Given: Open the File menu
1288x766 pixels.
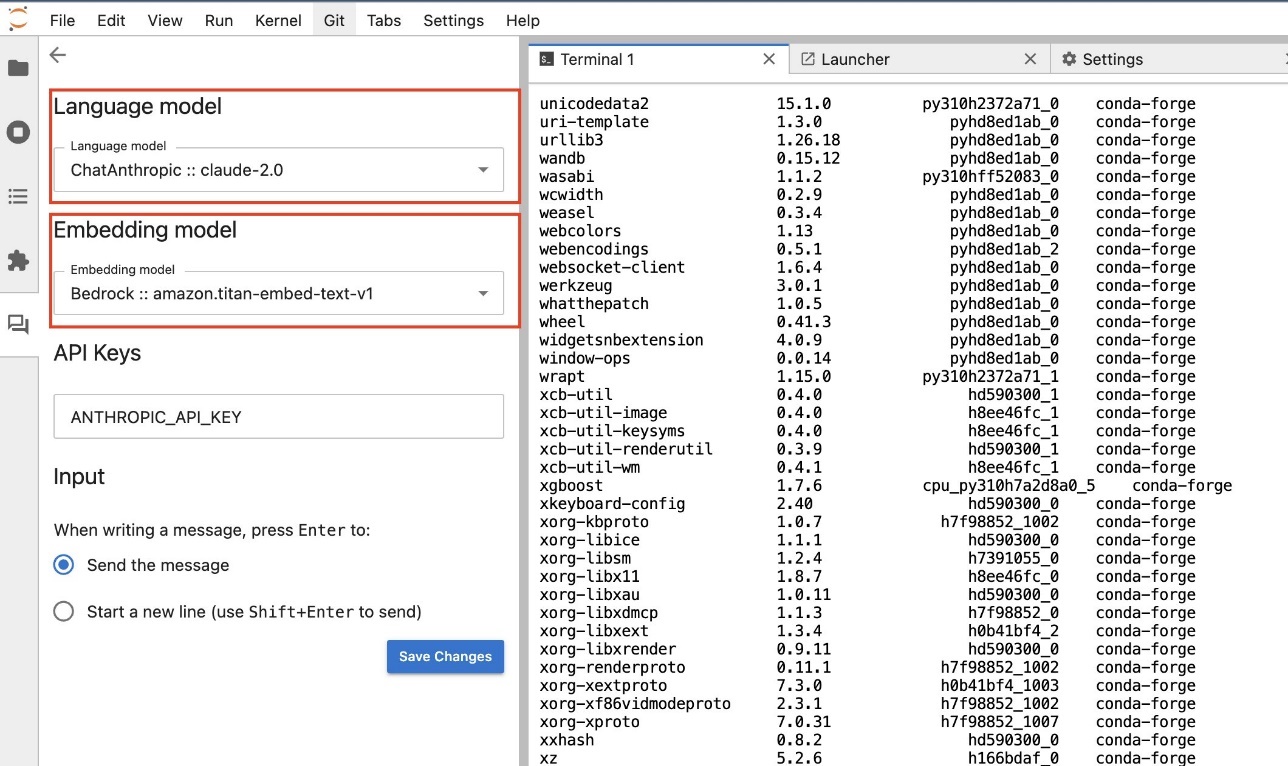Looking at the screenshot, I should (62, 20).
